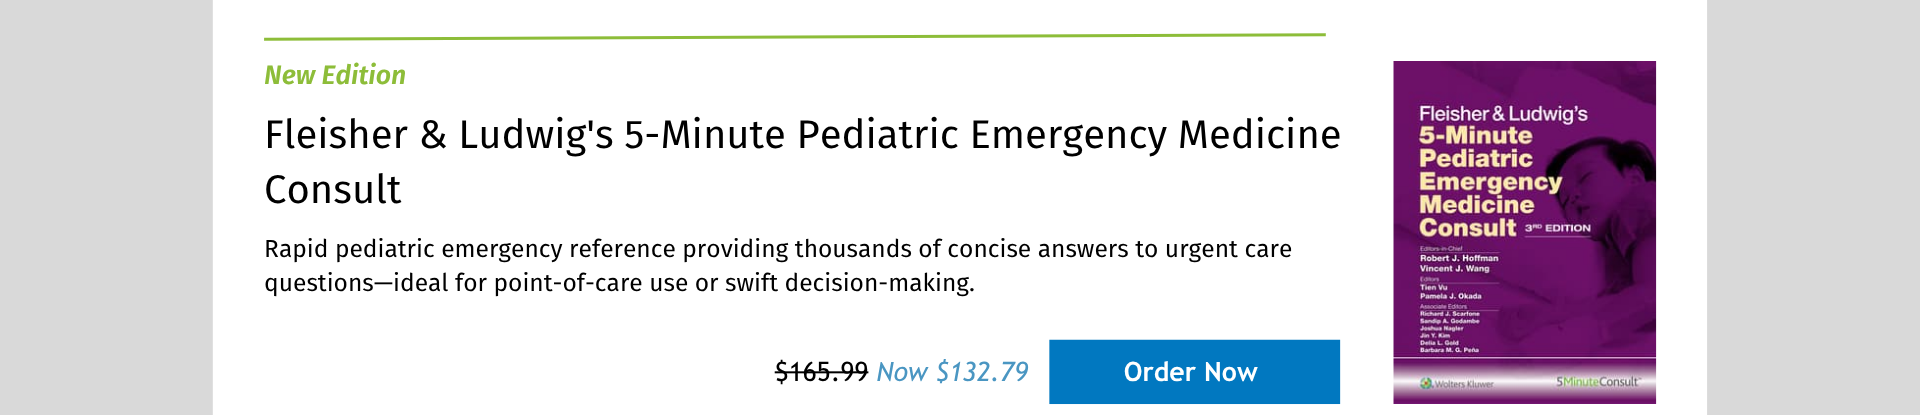
Task: Click the Tien Vu editor name on cover
Action: 1433,287
